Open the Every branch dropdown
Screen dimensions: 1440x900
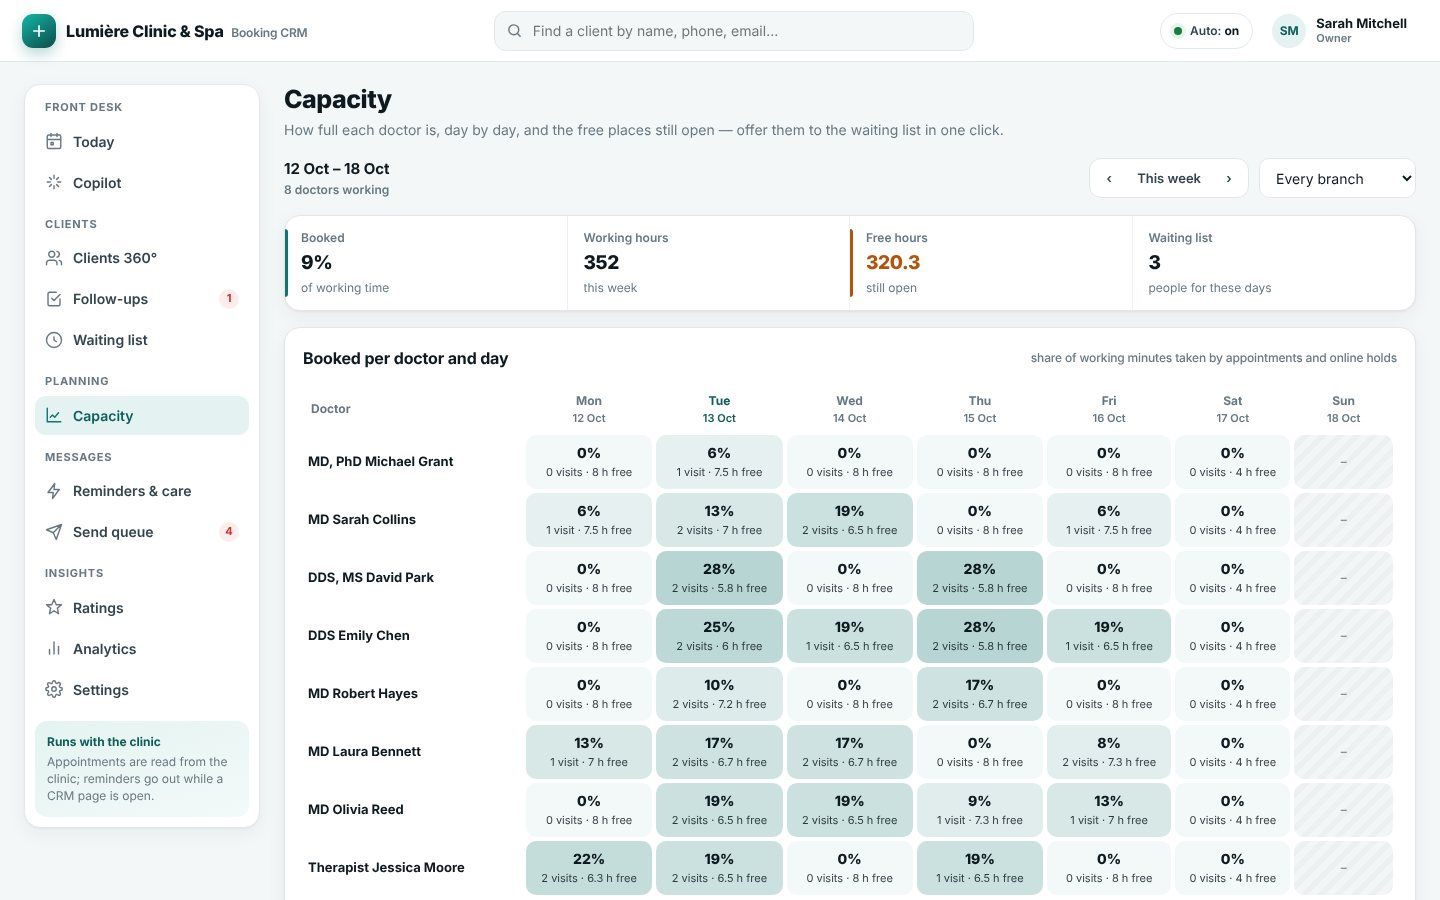click(1337, 179)
